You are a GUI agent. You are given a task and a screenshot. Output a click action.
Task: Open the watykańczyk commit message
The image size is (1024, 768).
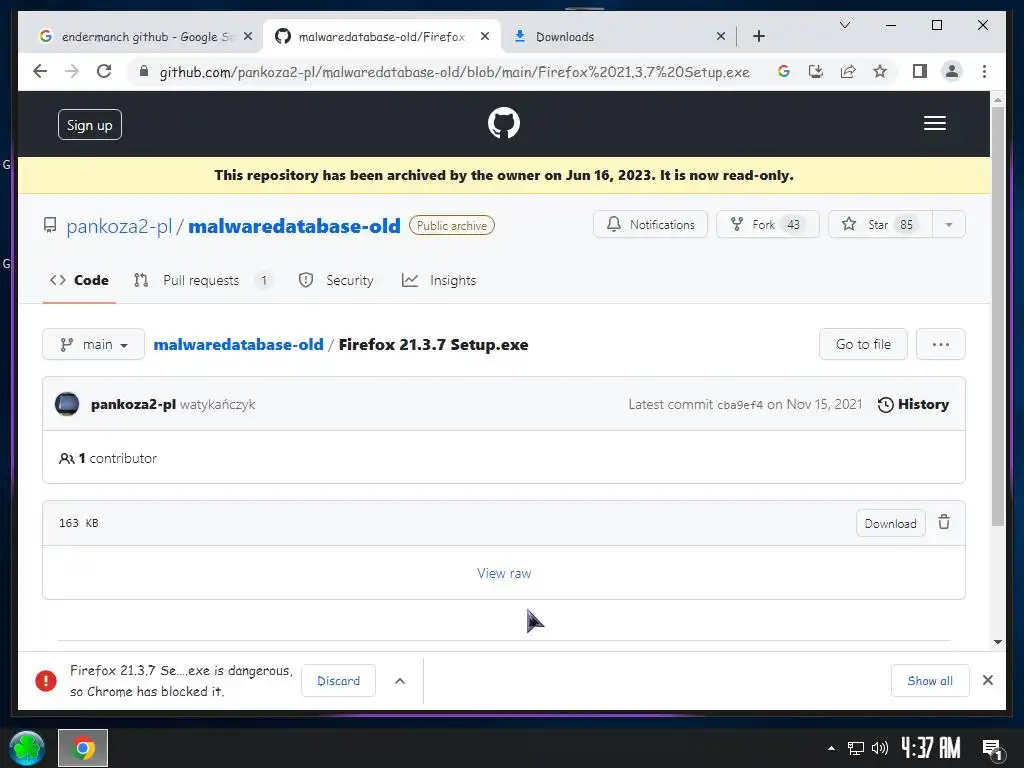coord(217,404)
